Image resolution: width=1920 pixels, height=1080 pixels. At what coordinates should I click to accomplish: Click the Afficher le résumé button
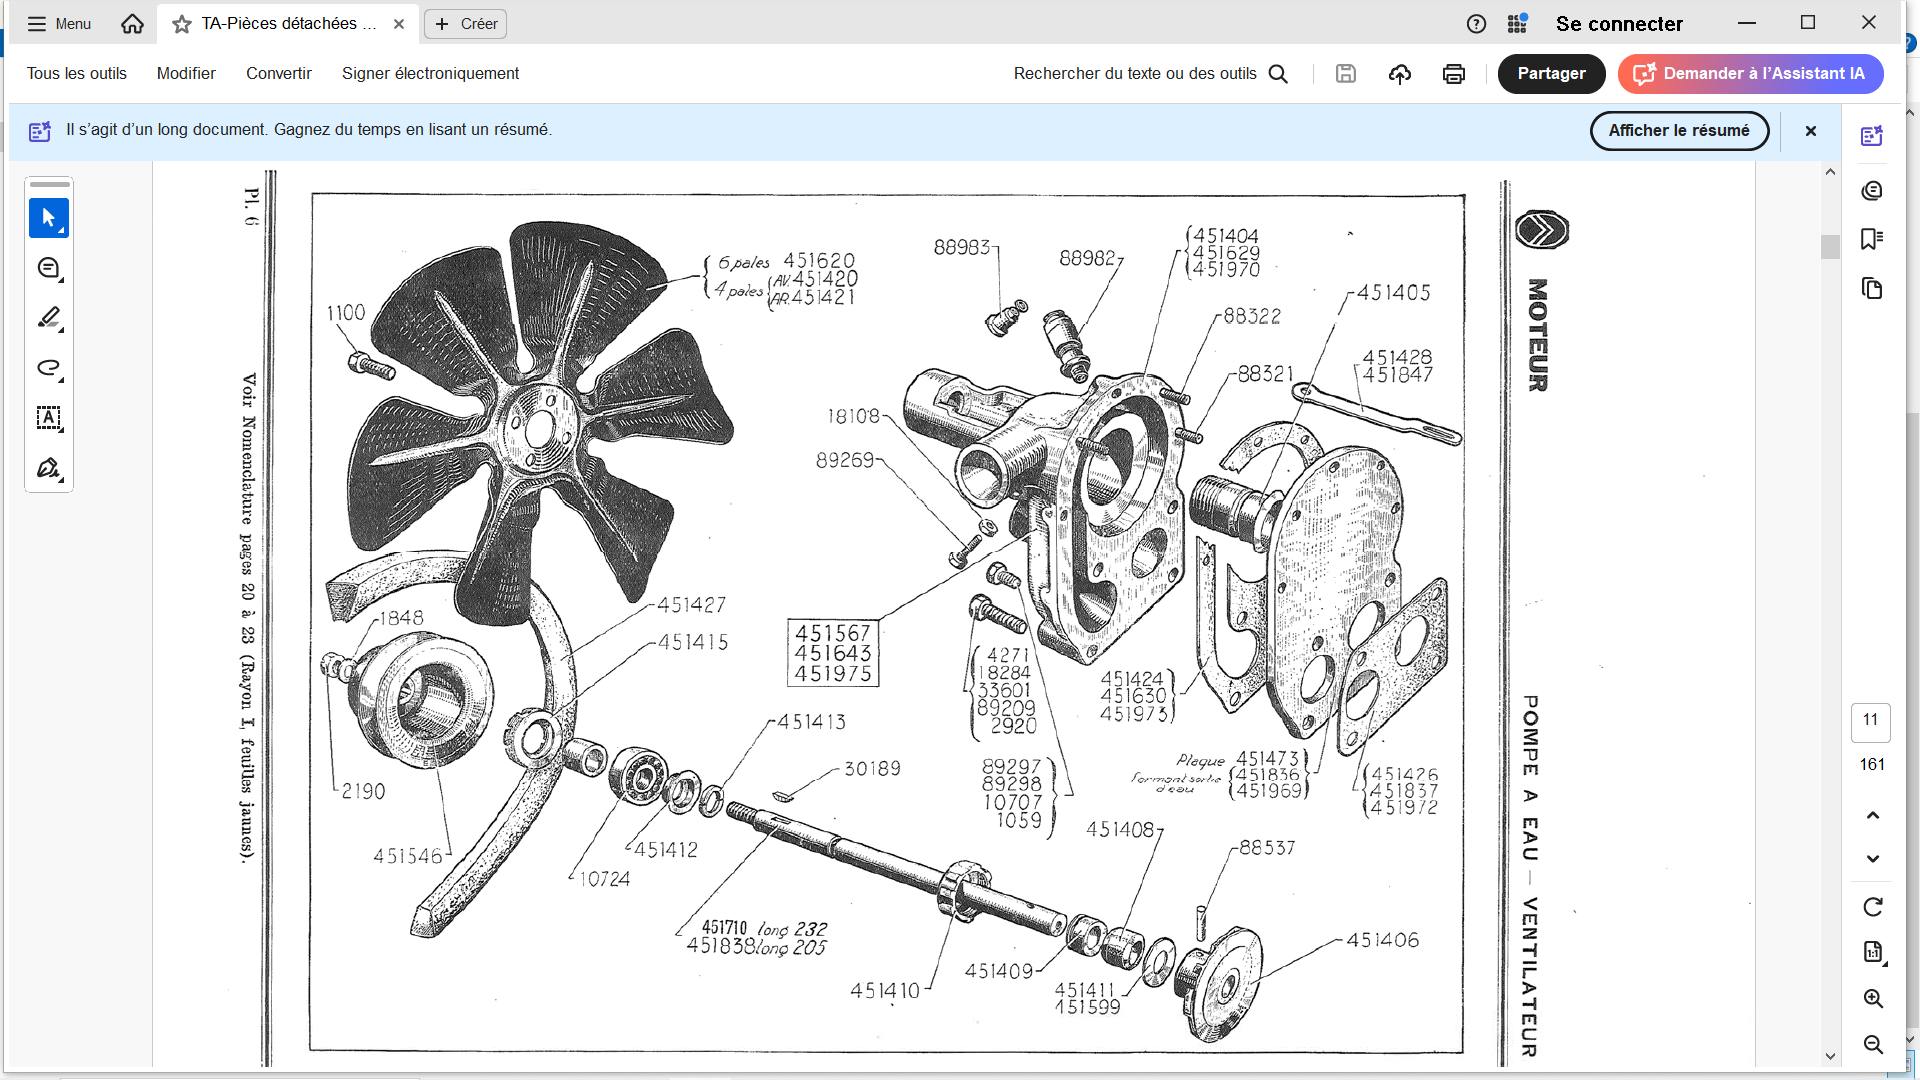tap(1678, 131)
